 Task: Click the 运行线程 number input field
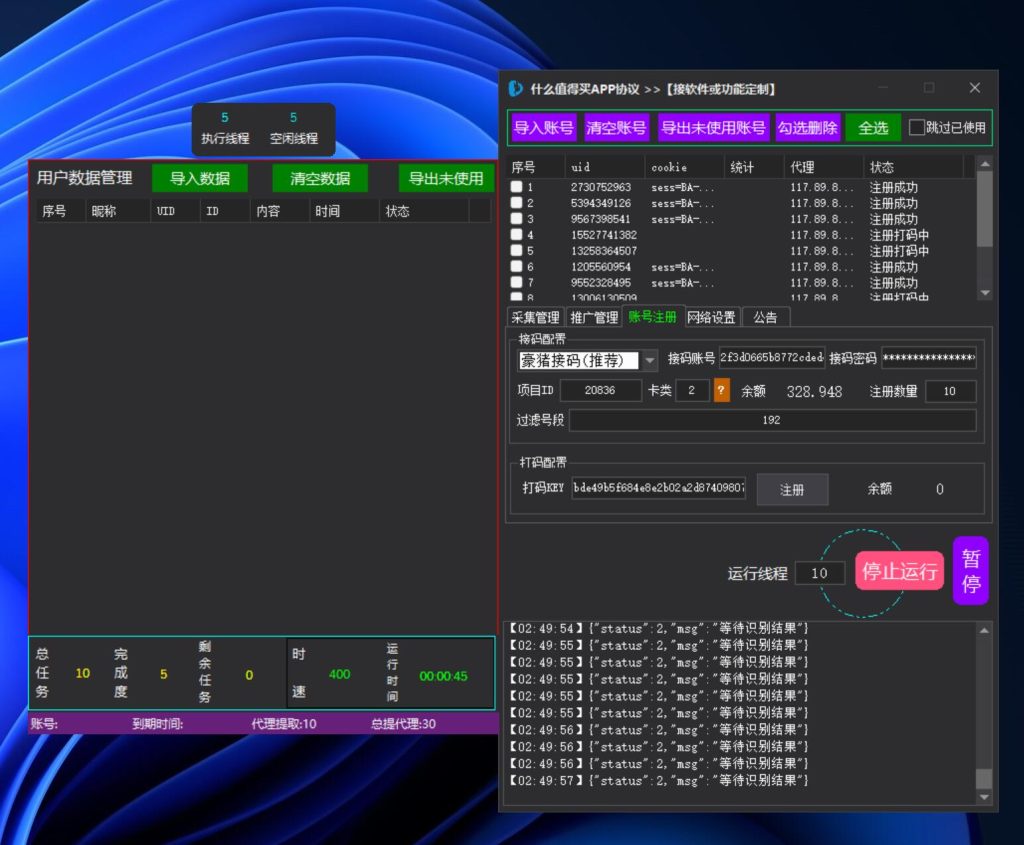tap(820, 573)
